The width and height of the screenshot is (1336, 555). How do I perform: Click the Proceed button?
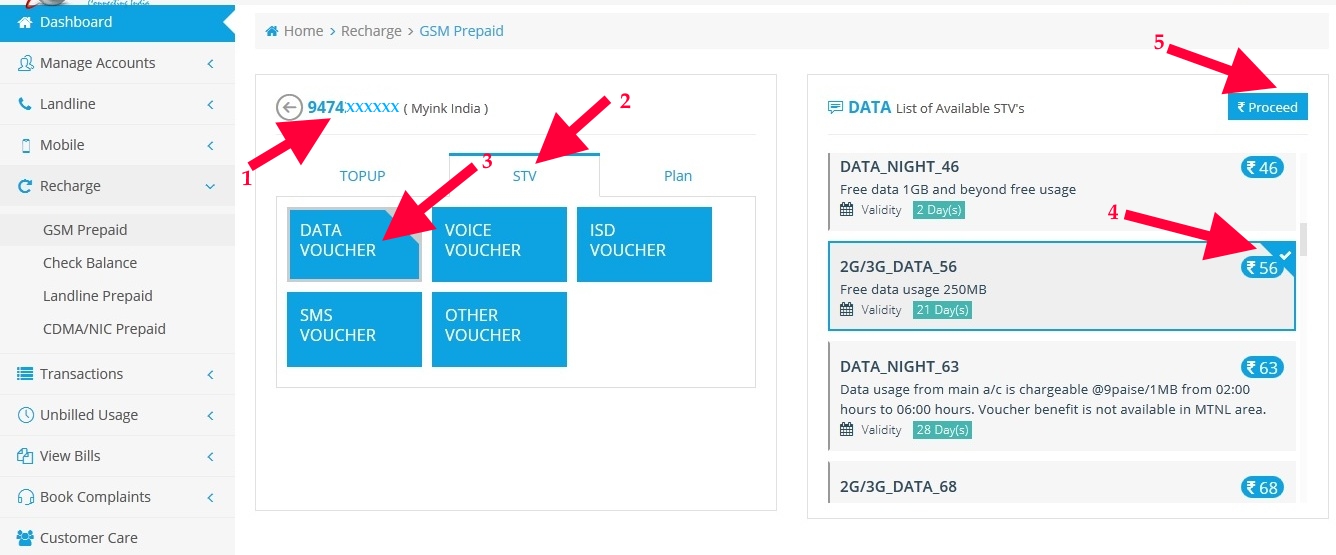click(1267, 107)
